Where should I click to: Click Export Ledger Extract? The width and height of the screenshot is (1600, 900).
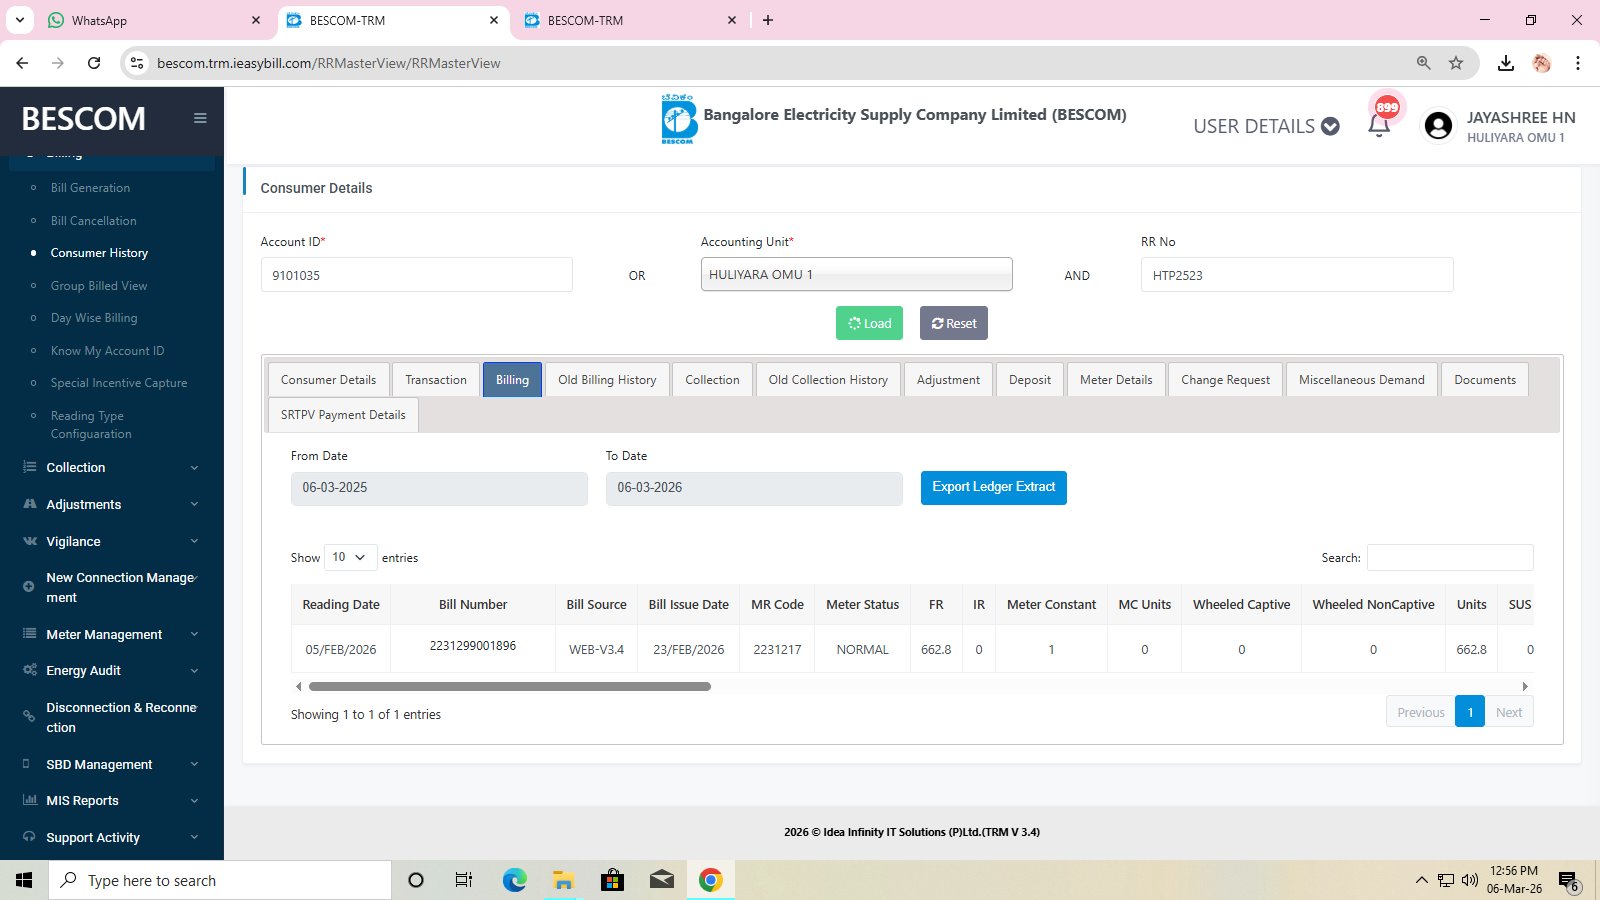[x=994, y=487]
